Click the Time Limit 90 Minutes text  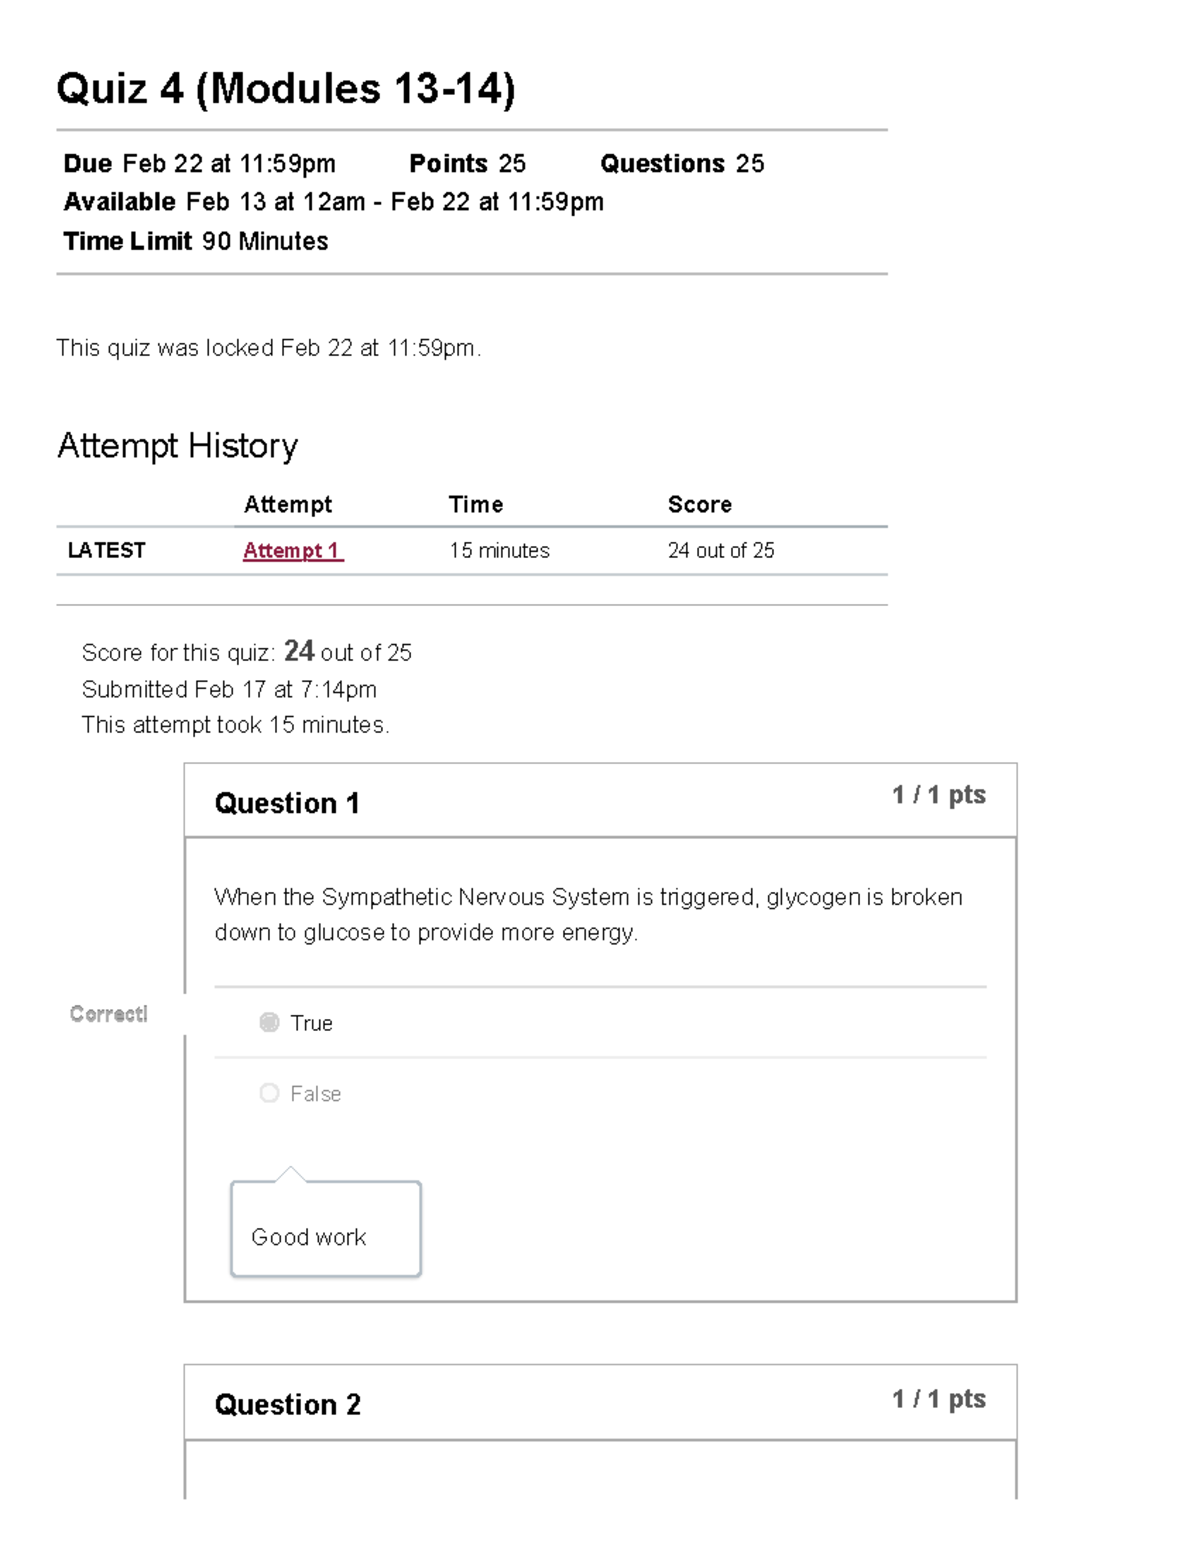point(196,241)
